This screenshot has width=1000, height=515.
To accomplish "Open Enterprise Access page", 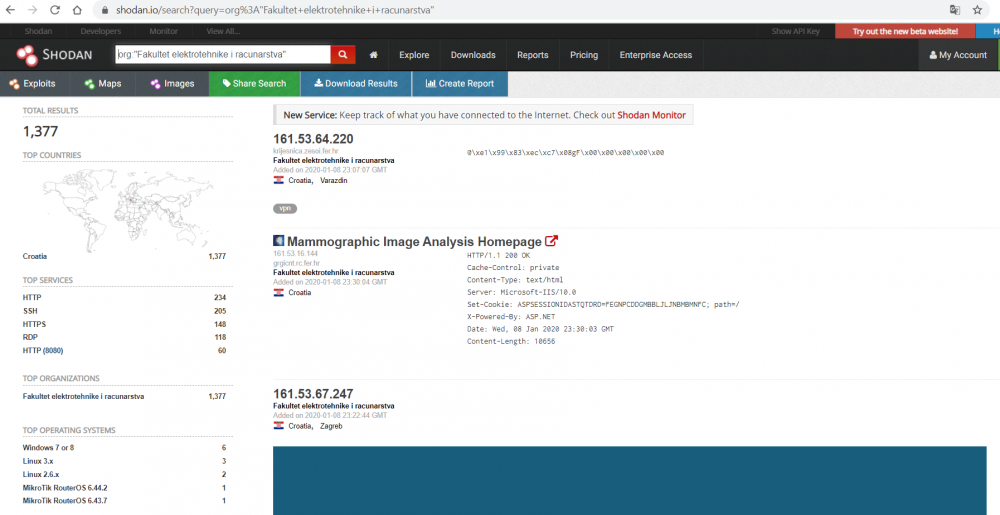I will pos(655,55).
